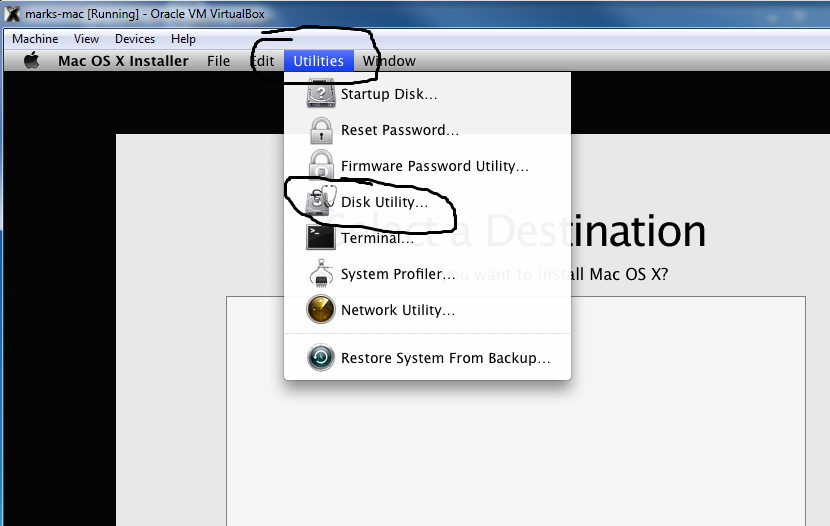The height and width of the screenshot is (526, 830).
Task: Click the Terminal black window icon
Action: [x=320, y=238]
